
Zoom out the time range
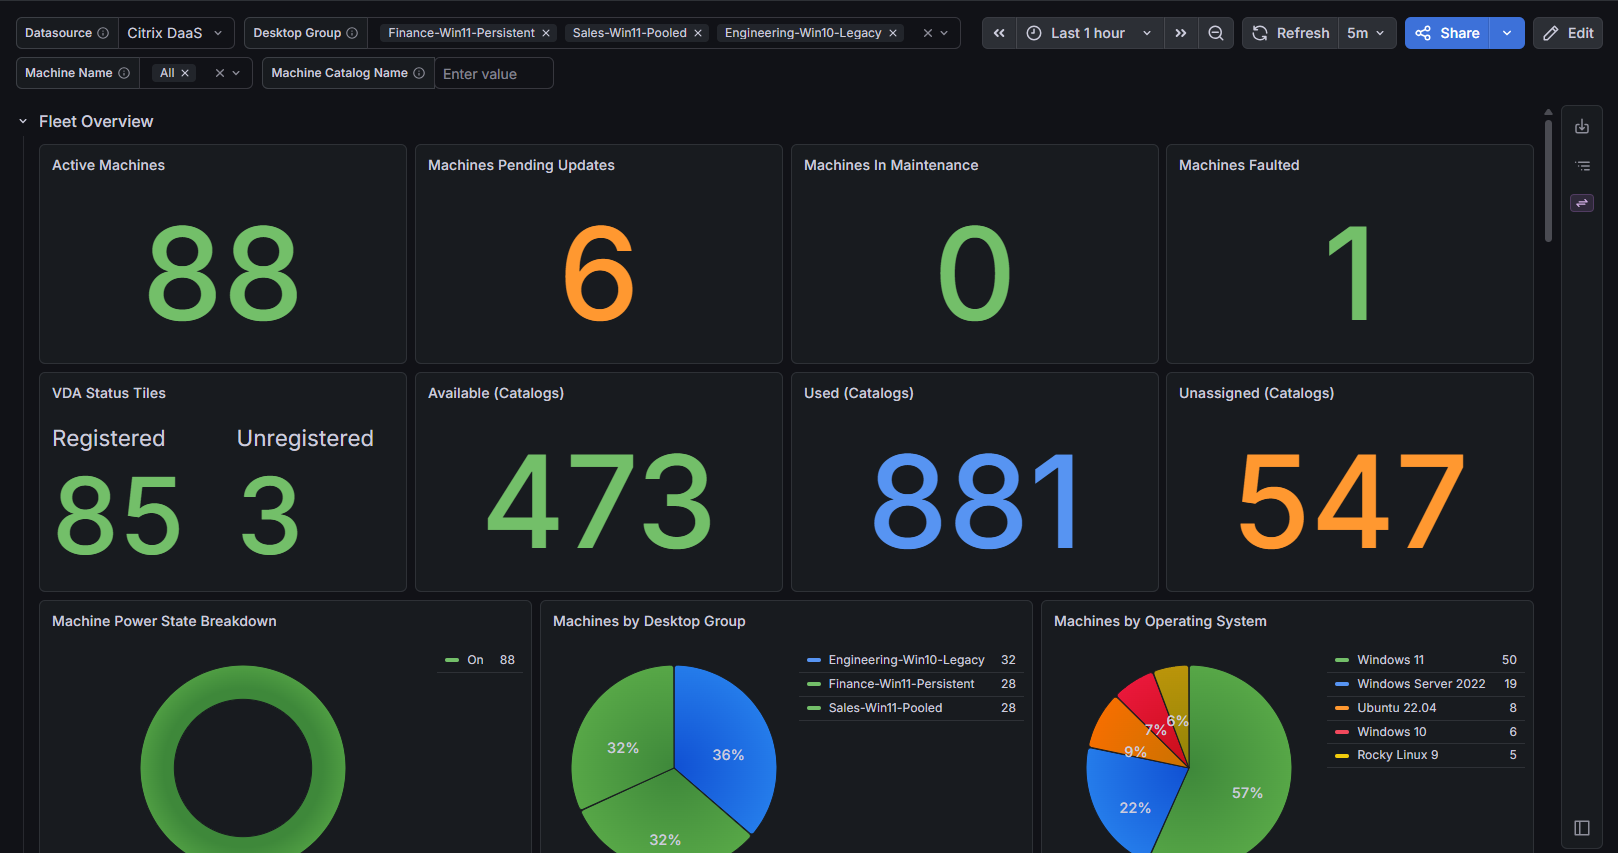tap(1216, 33)
